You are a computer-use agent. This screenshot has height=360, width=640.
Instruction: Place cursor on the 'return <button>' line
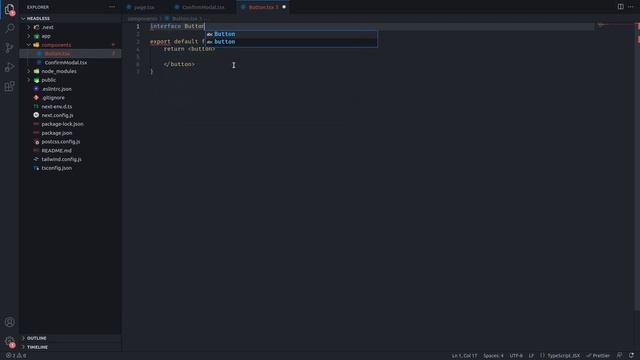pyautogui.click(x=189, y=49)
